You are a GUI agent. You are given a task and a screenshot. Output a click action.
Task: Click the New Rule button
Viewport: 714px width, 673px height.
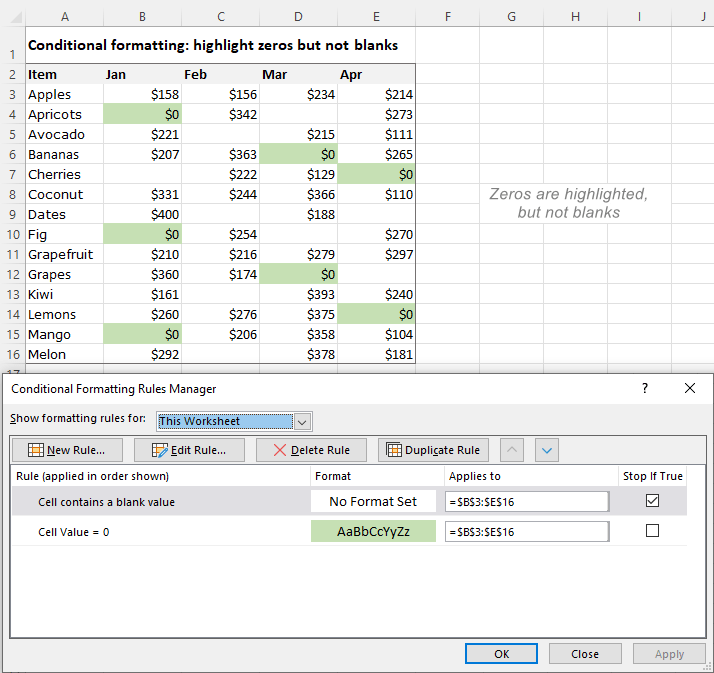[67, 450]
